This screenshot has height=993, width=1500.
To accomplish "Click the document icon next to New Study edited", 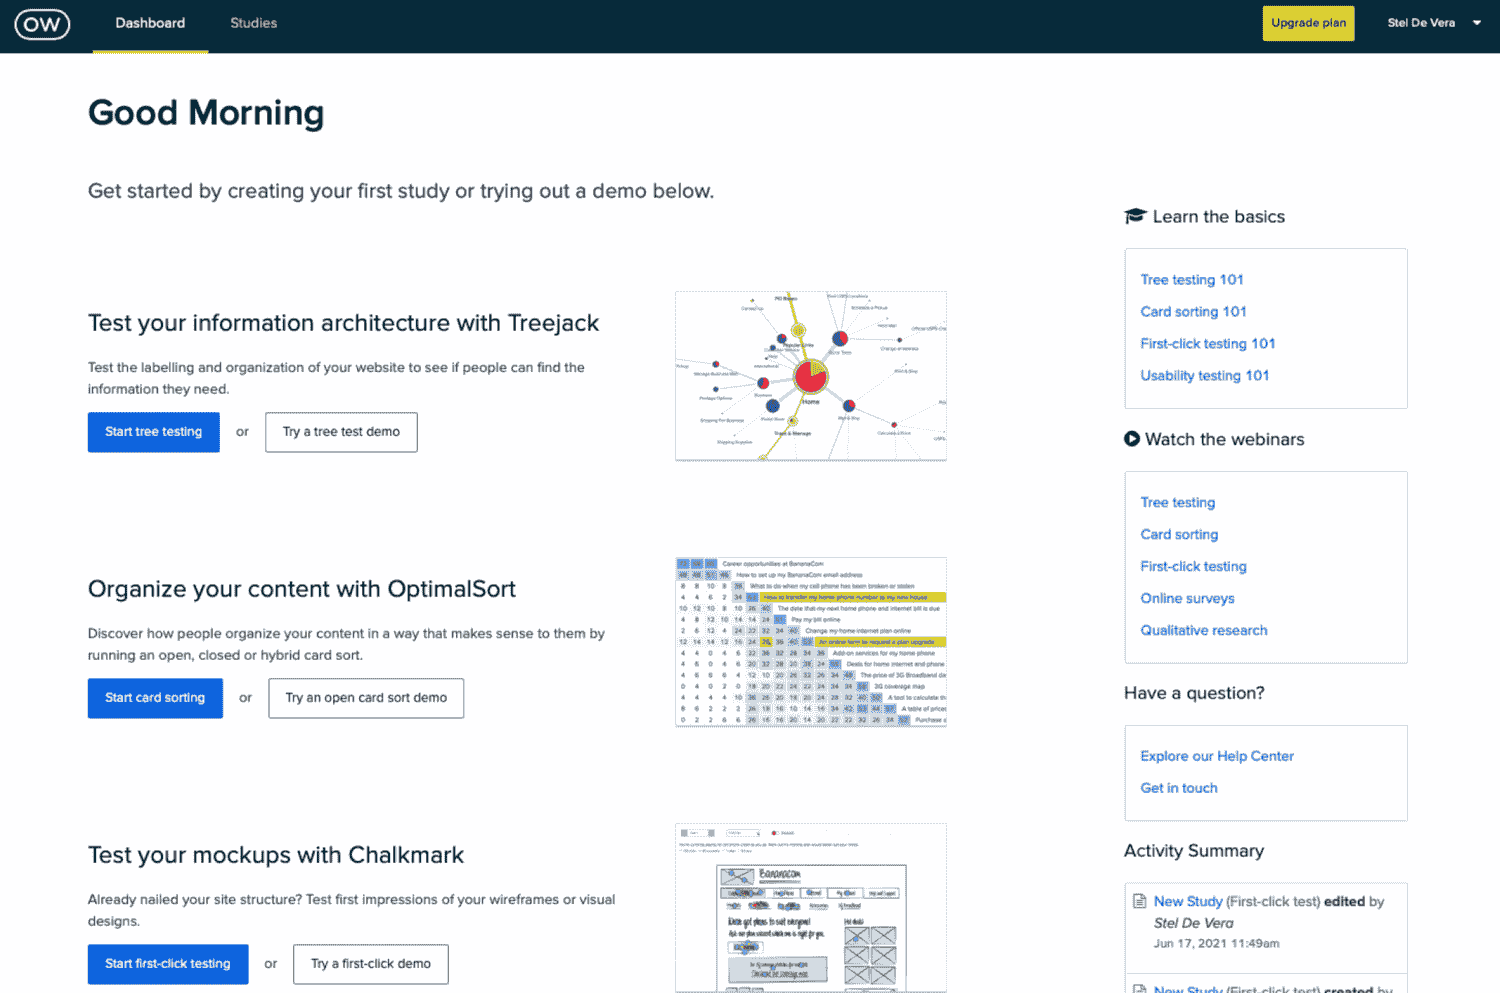I will click(1139, 901).
